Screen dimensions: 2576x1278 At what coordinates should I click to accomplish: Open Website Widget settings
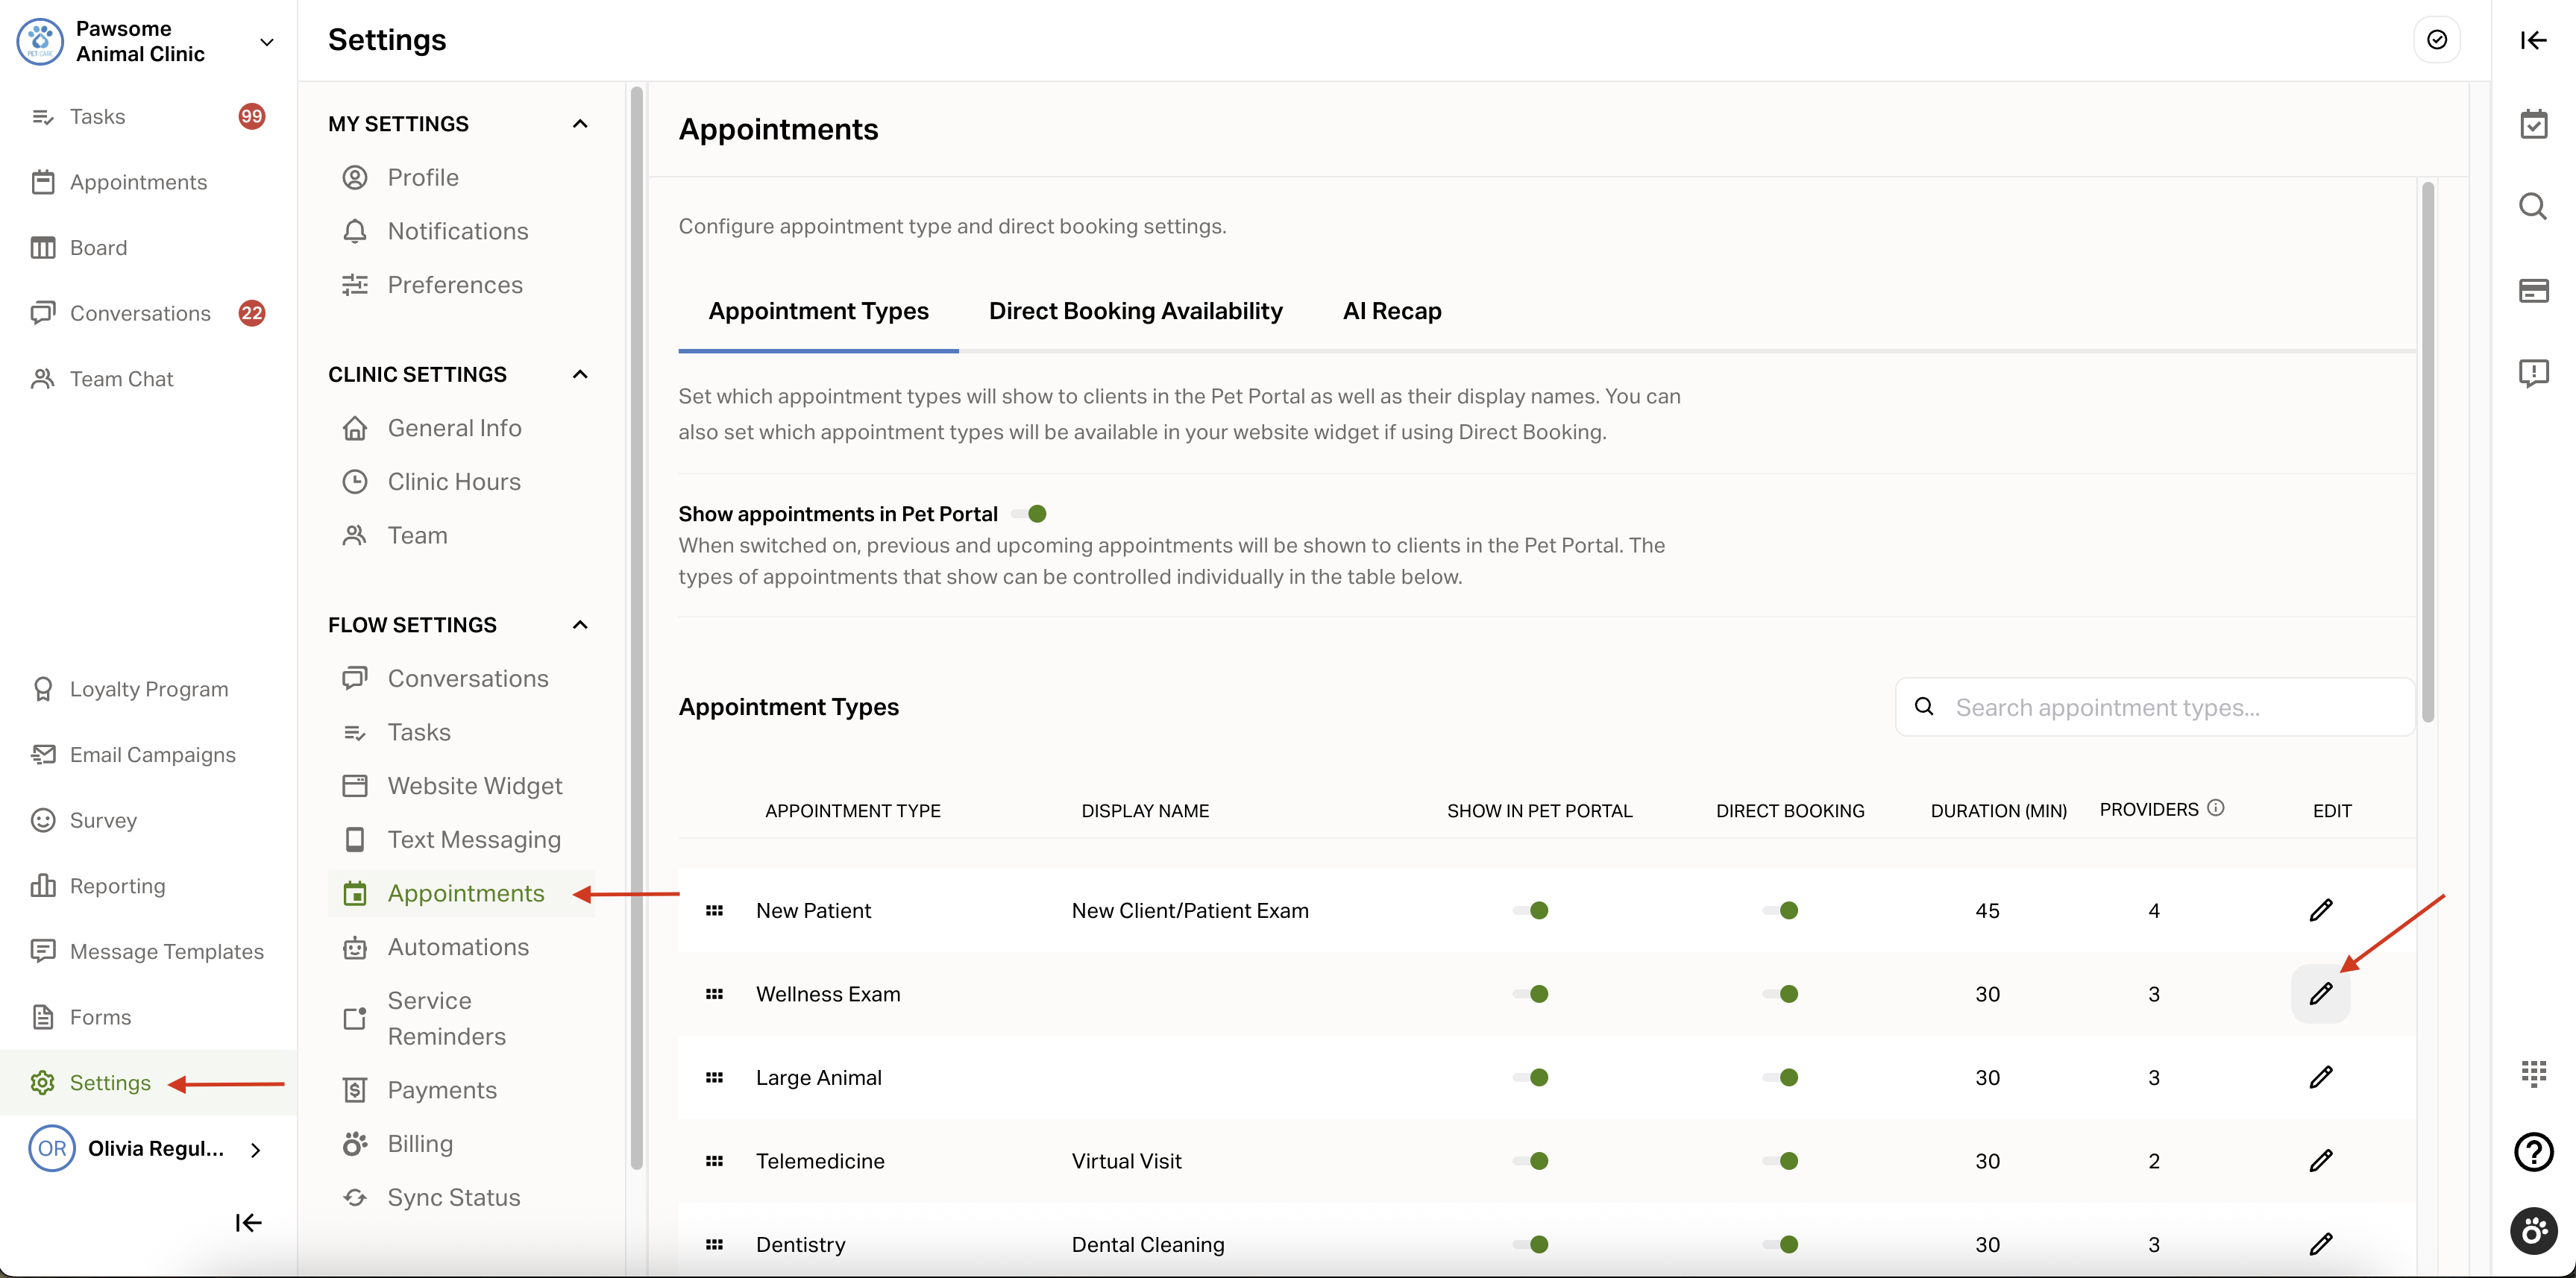pyautogui.click(x=474, y=786)
